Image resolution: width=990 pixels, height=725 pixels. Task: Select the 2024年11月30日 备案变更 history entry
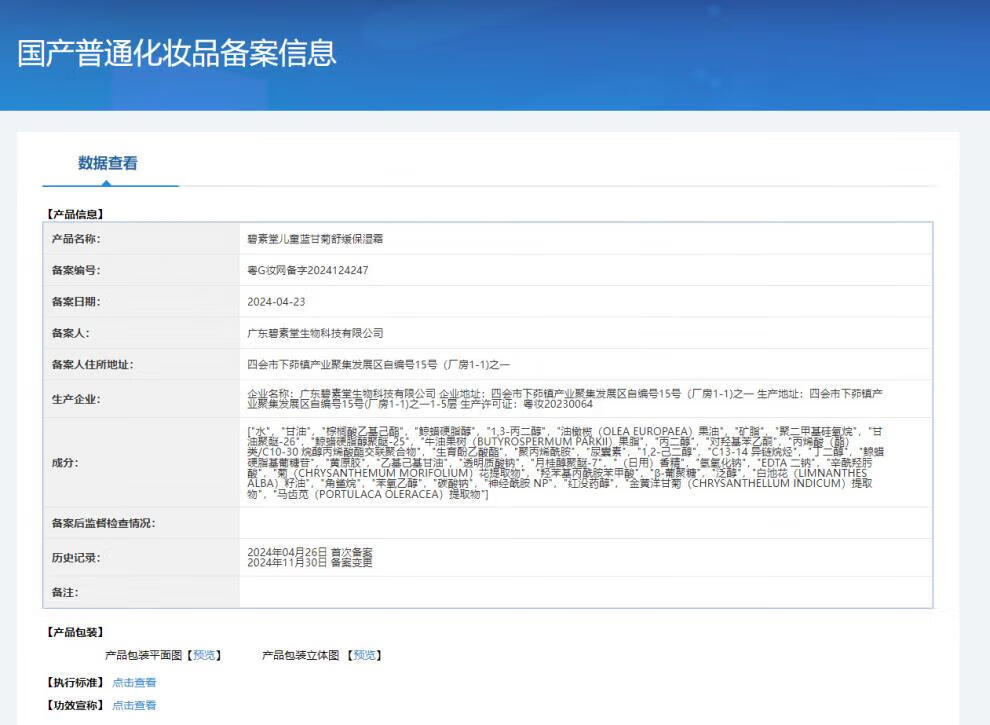309,563
